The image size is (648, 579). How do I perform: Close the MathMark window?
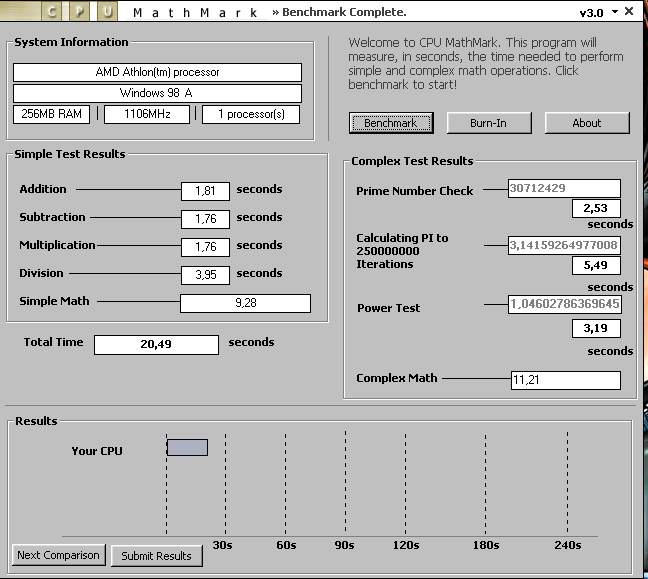[629, 11]
